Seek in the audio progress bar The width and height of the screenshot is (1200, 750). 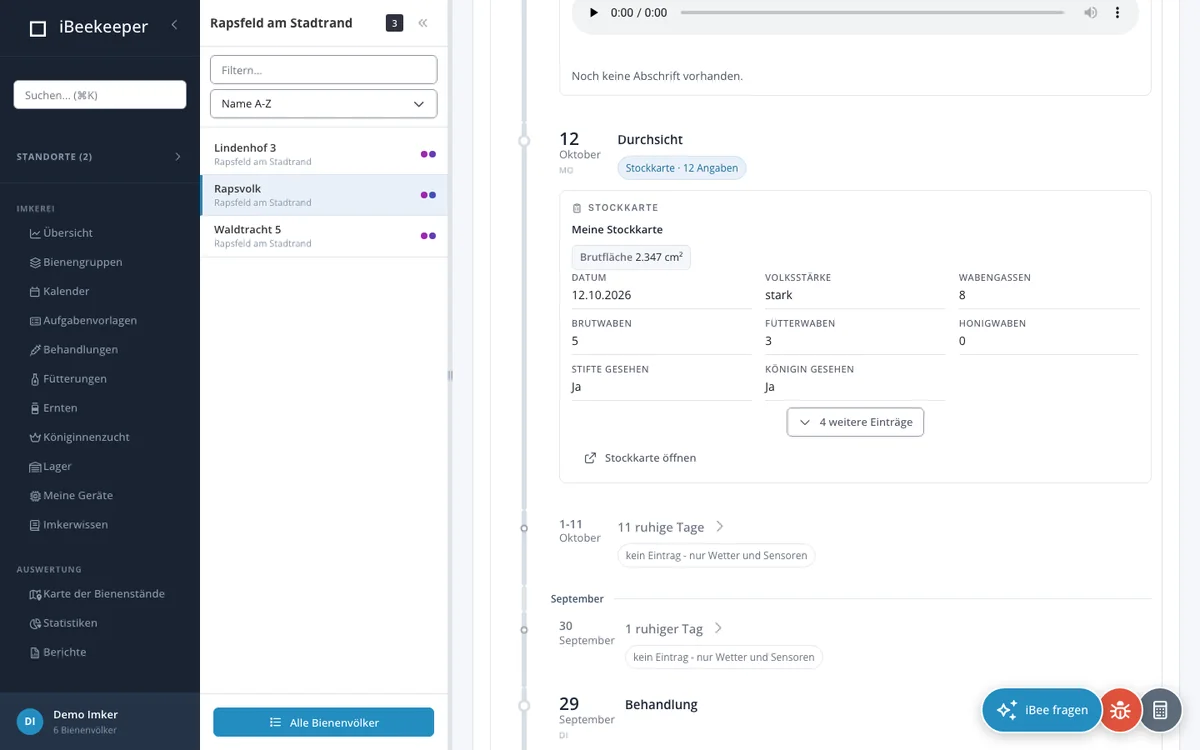pos(872,13)
